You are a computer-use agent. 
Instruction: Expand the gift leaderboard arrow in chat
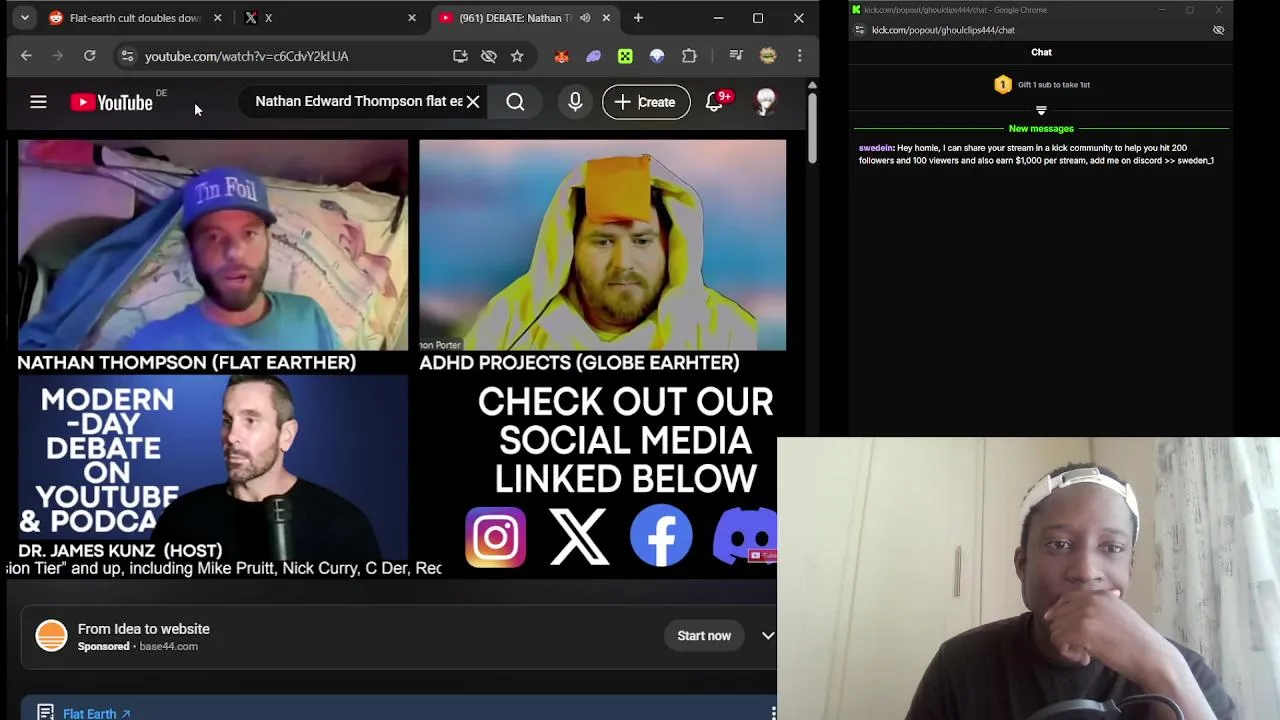(x=1041, y=110)
